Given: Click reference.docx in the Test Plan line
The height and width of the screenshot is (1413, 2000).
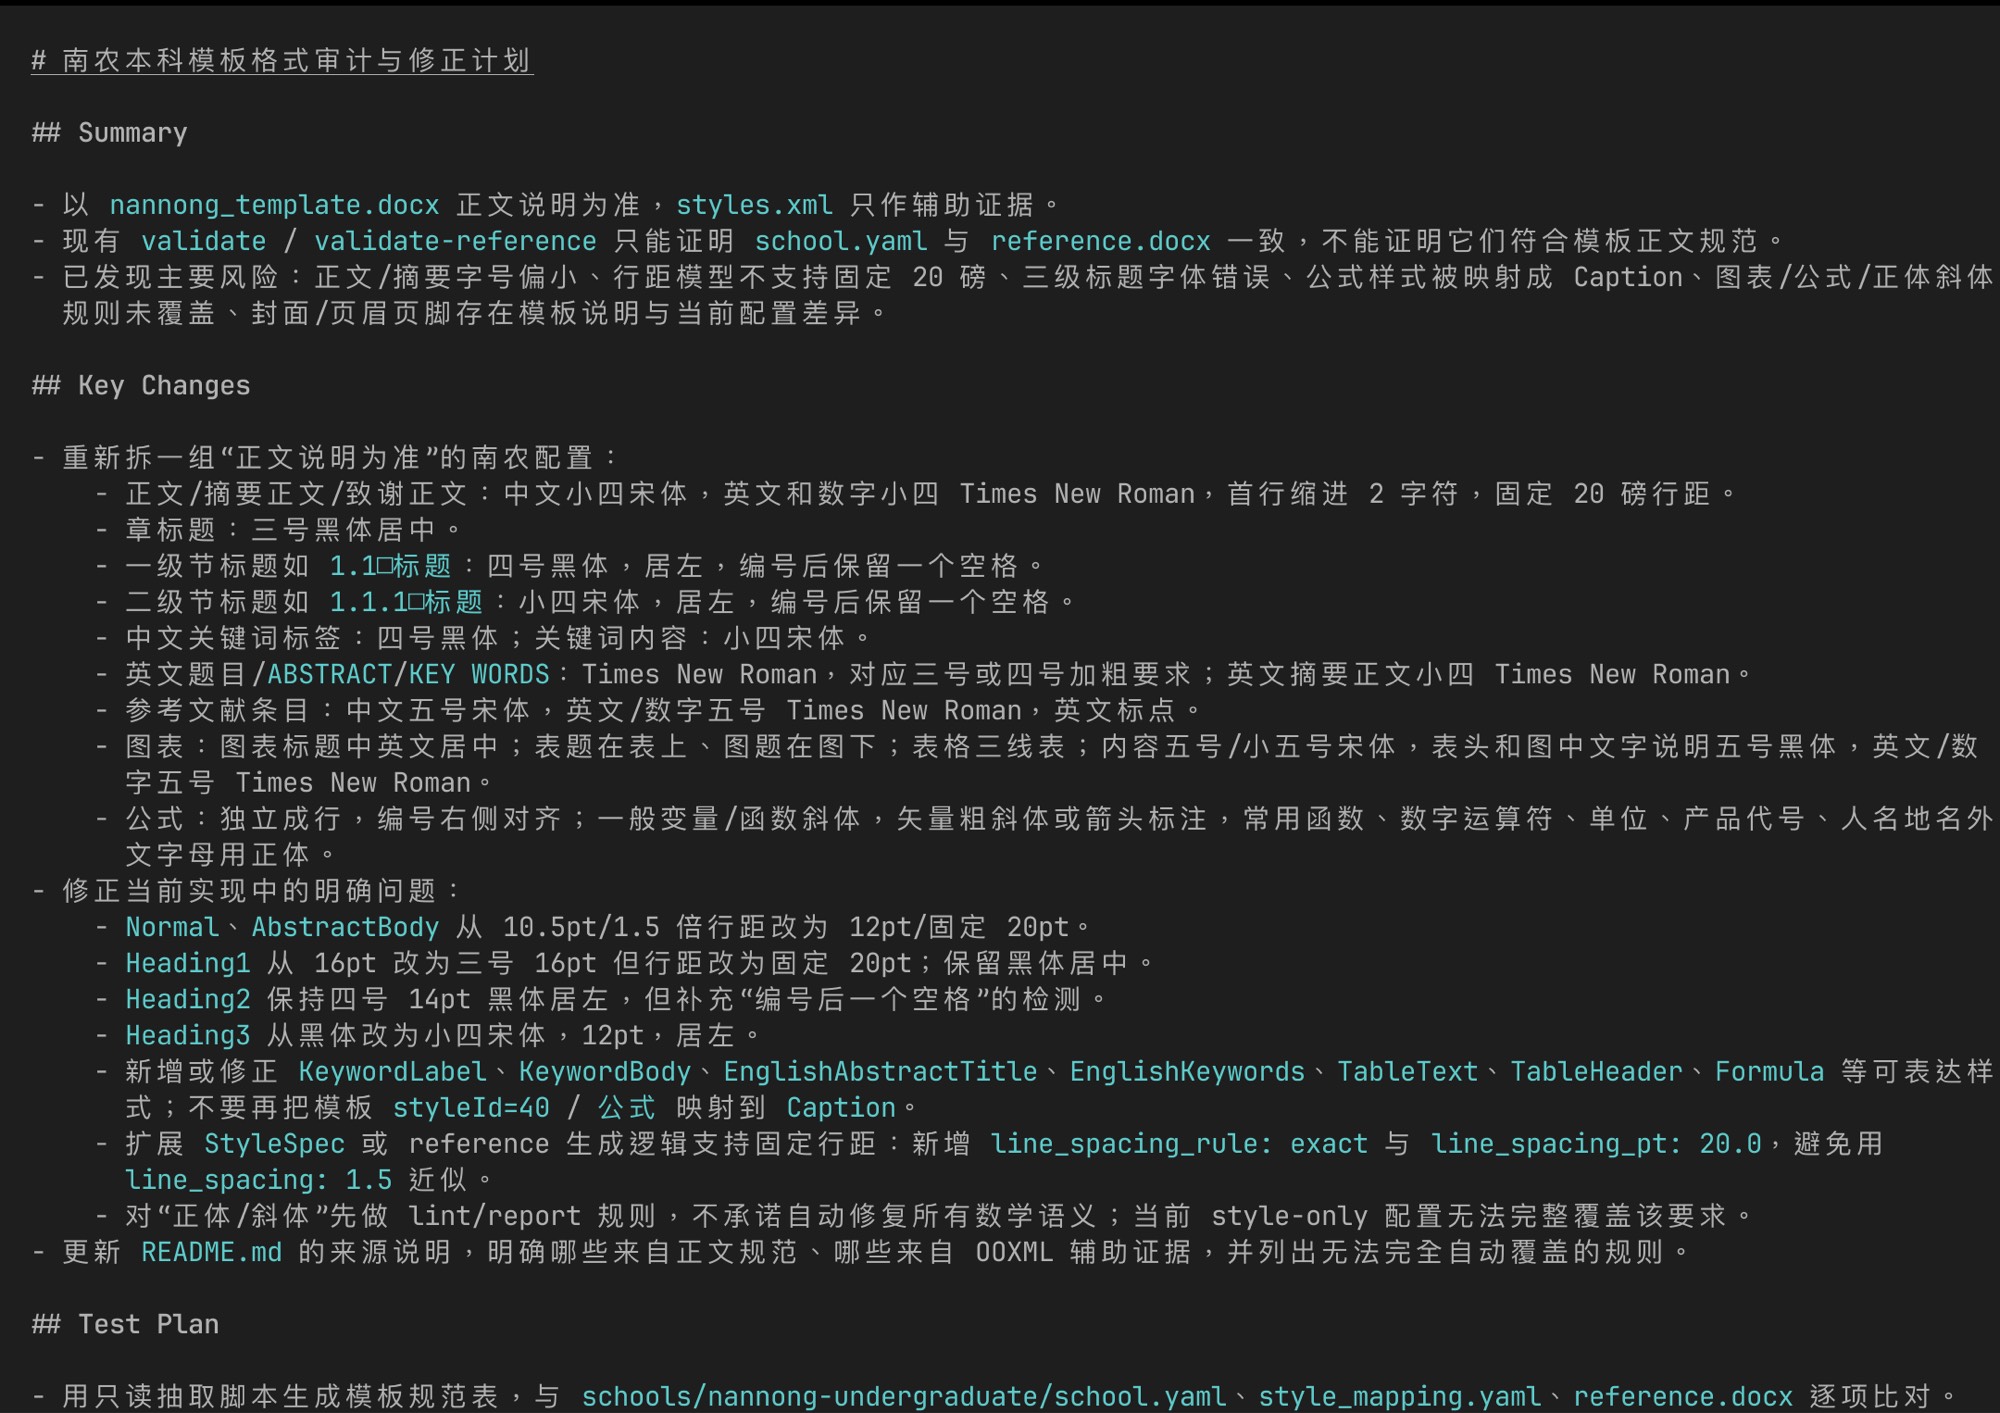Looking at the screenshot, I should (1683, 1396).
